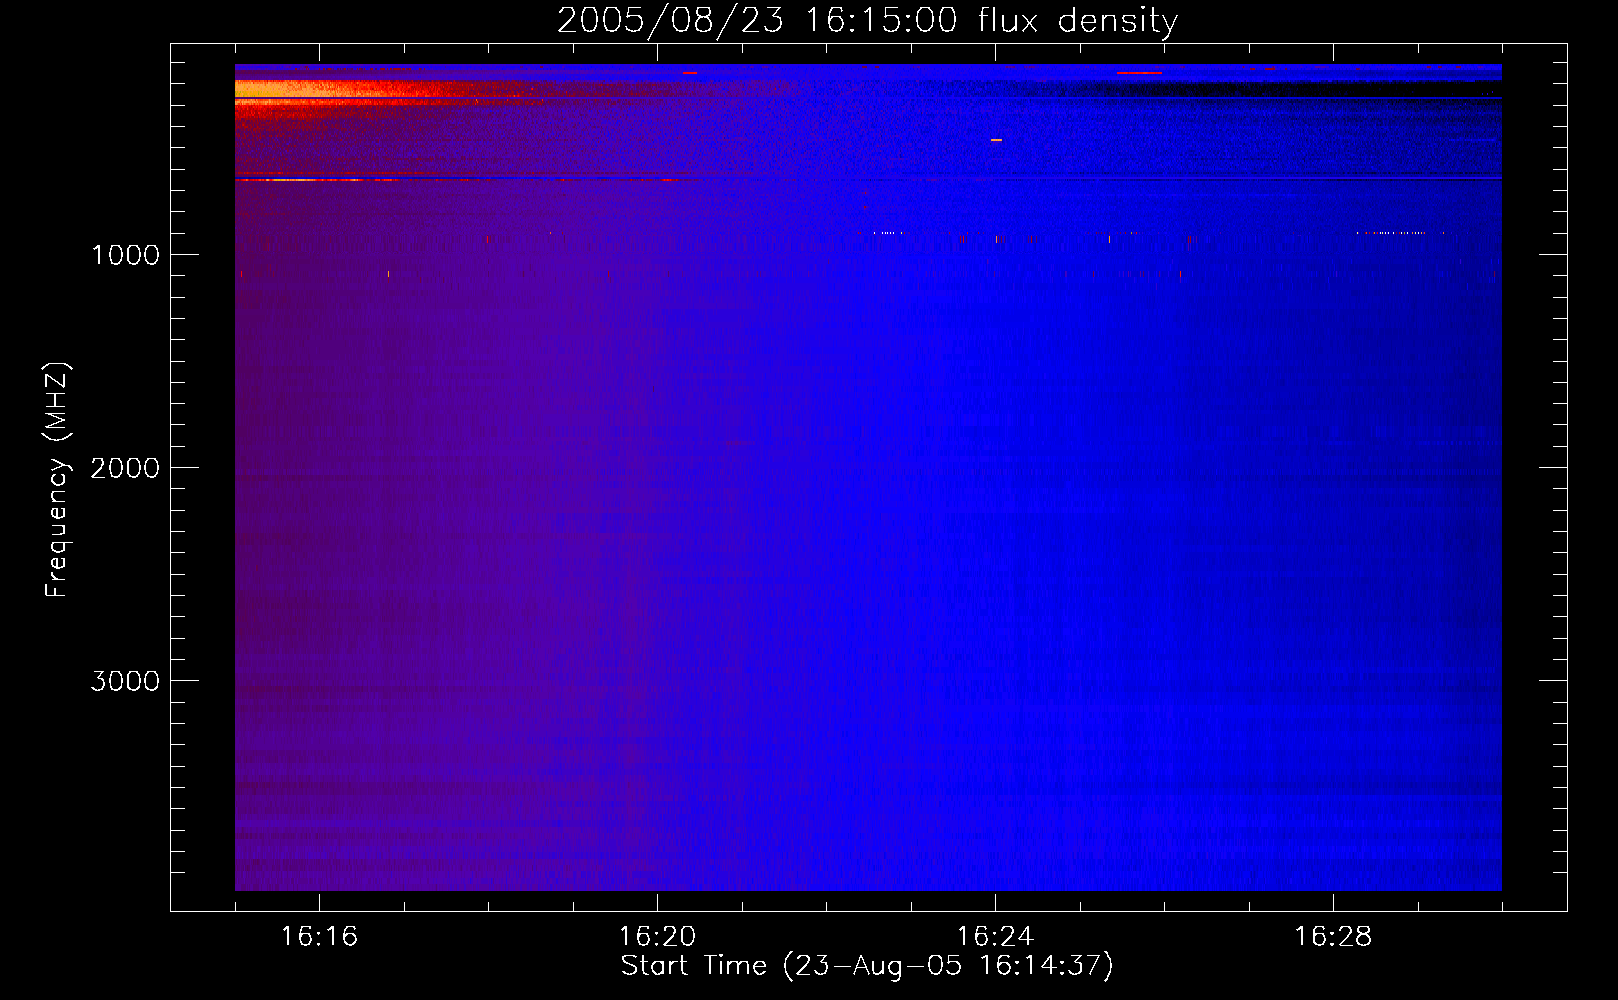Click the 1000 frequency tick label
Image resolution: width=1618 pixels, height=1000 pixels.
[x=125, y=255]
